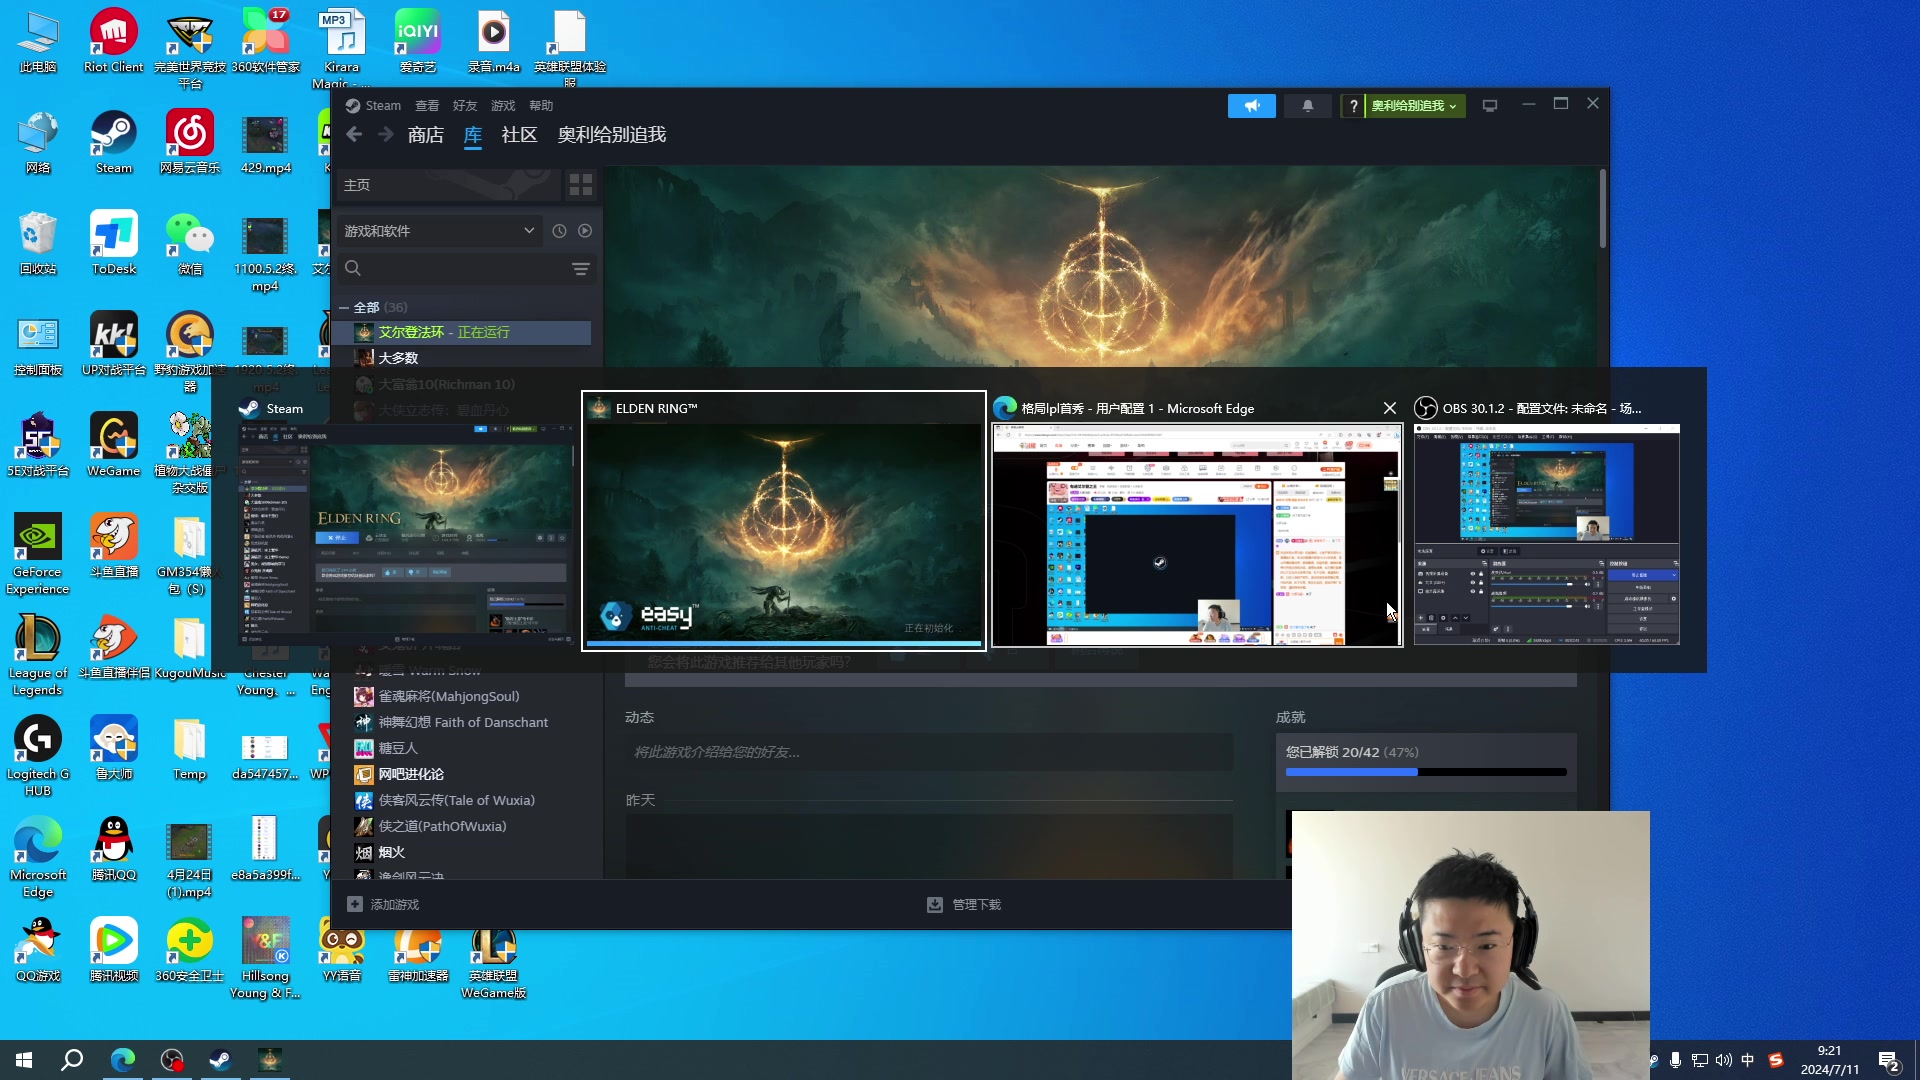Collapse 全部 (36) games list

pos(344,308)
